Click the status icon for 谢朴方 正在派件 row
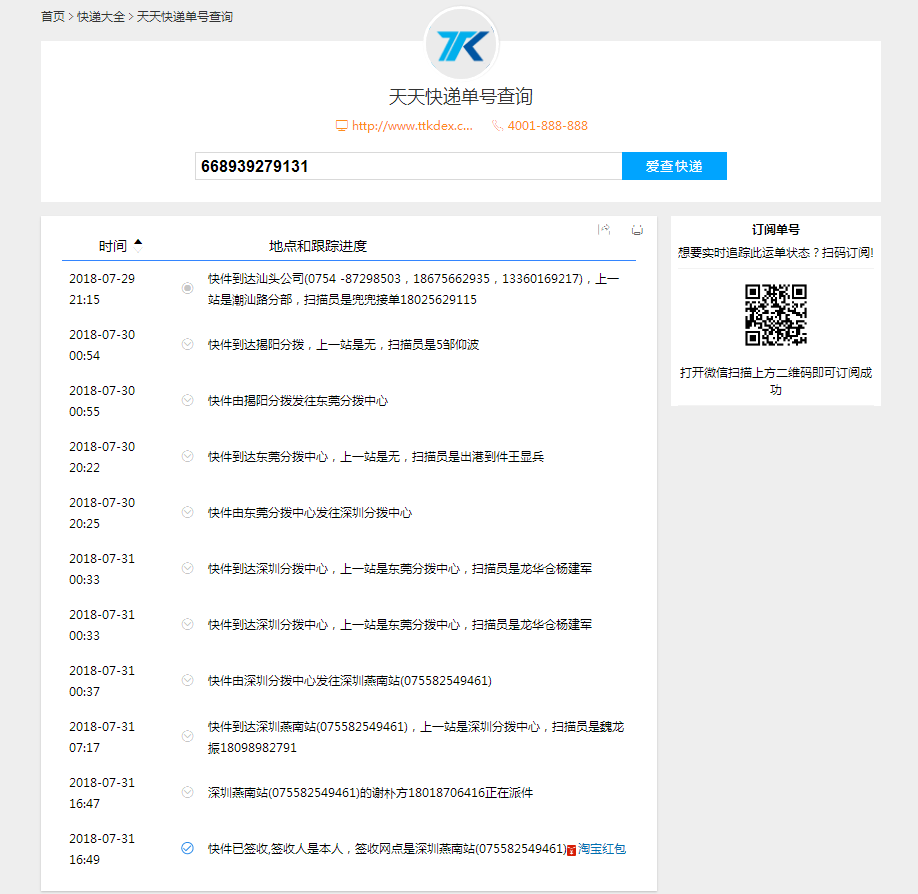This screenshot has width=918, height=894. [187, 792]
